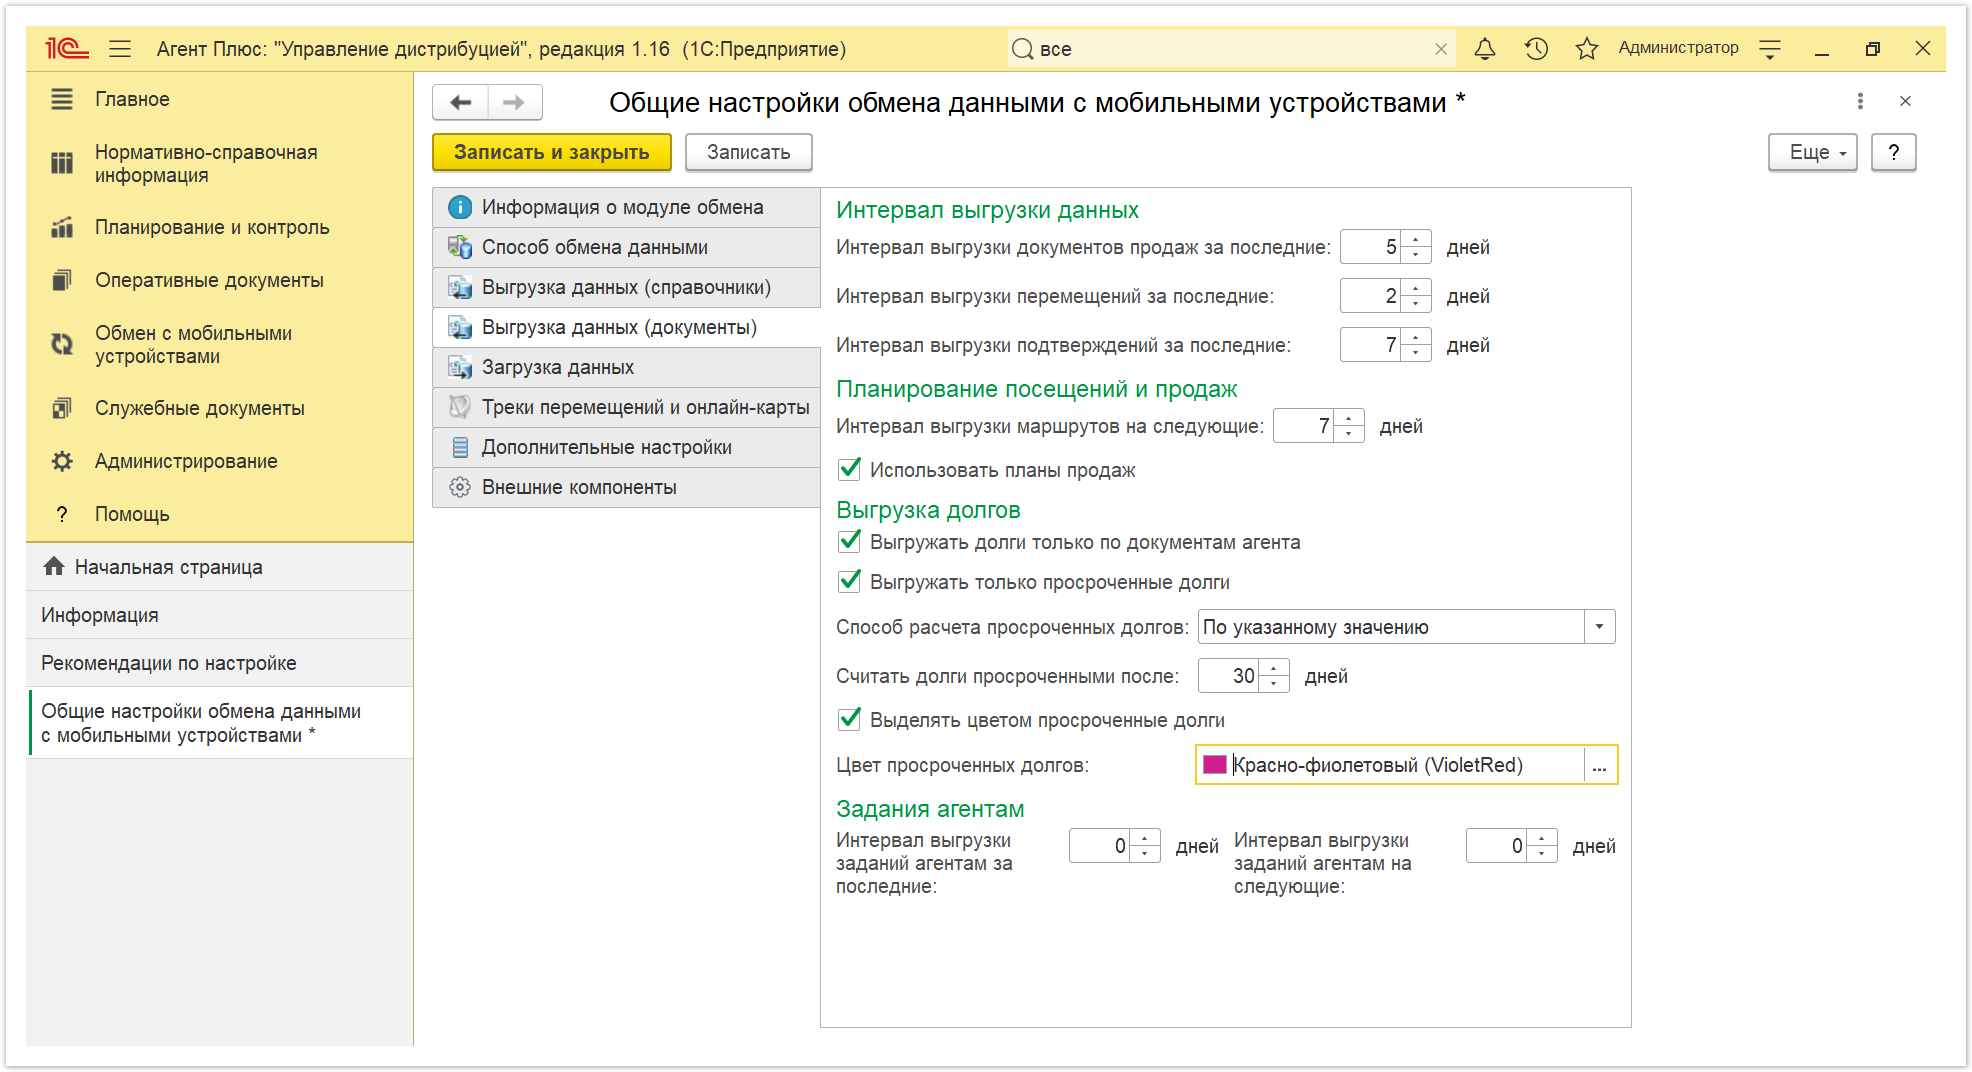Viewport: 1972px width, 1072px height.
Task: Open Начальная страница in open windows panel
Action: click(220, 567)
